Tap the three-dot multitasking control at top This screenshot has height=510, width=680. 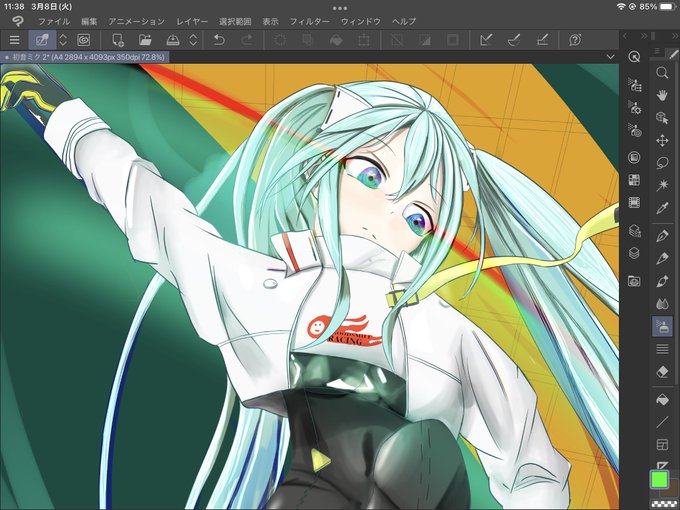click(340, 8)
